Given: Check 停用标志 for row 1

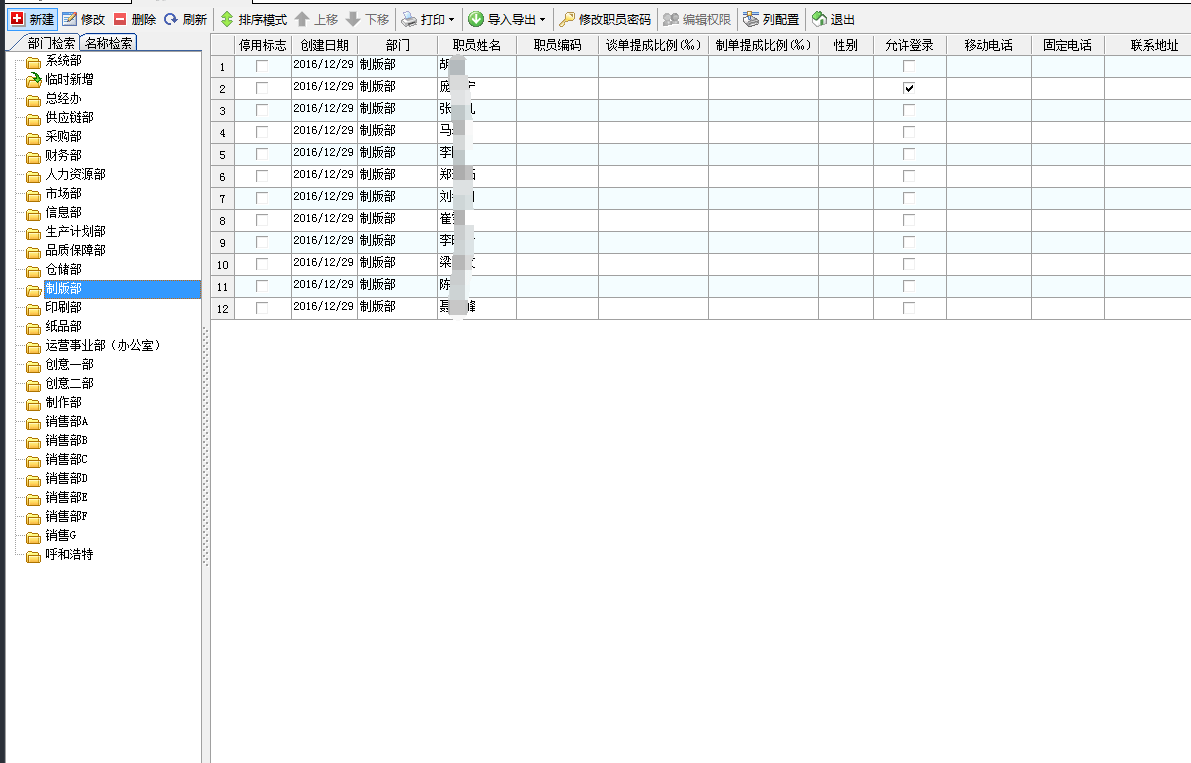Looking at the screenshot, I should click(262, 66).
